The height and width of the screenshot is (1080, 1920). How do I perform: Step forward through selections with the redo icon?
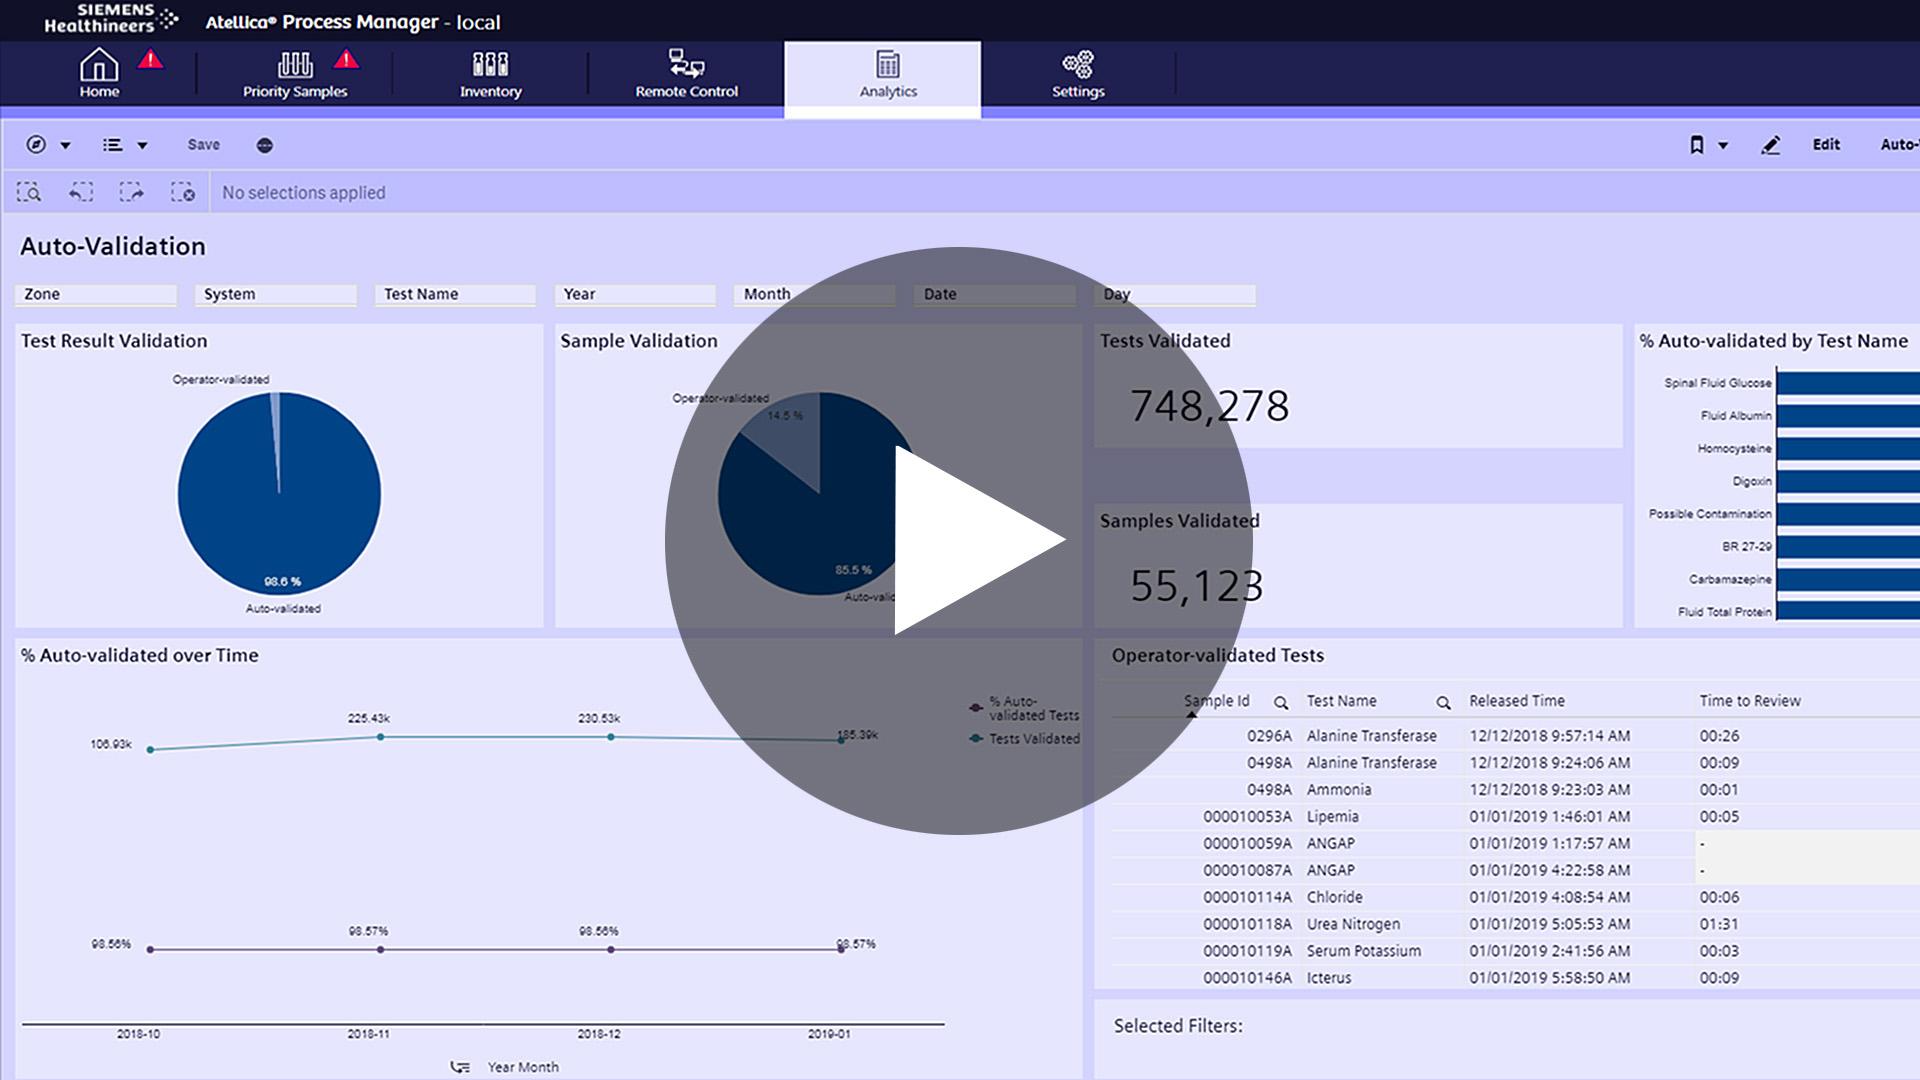[x=133, y=192]
